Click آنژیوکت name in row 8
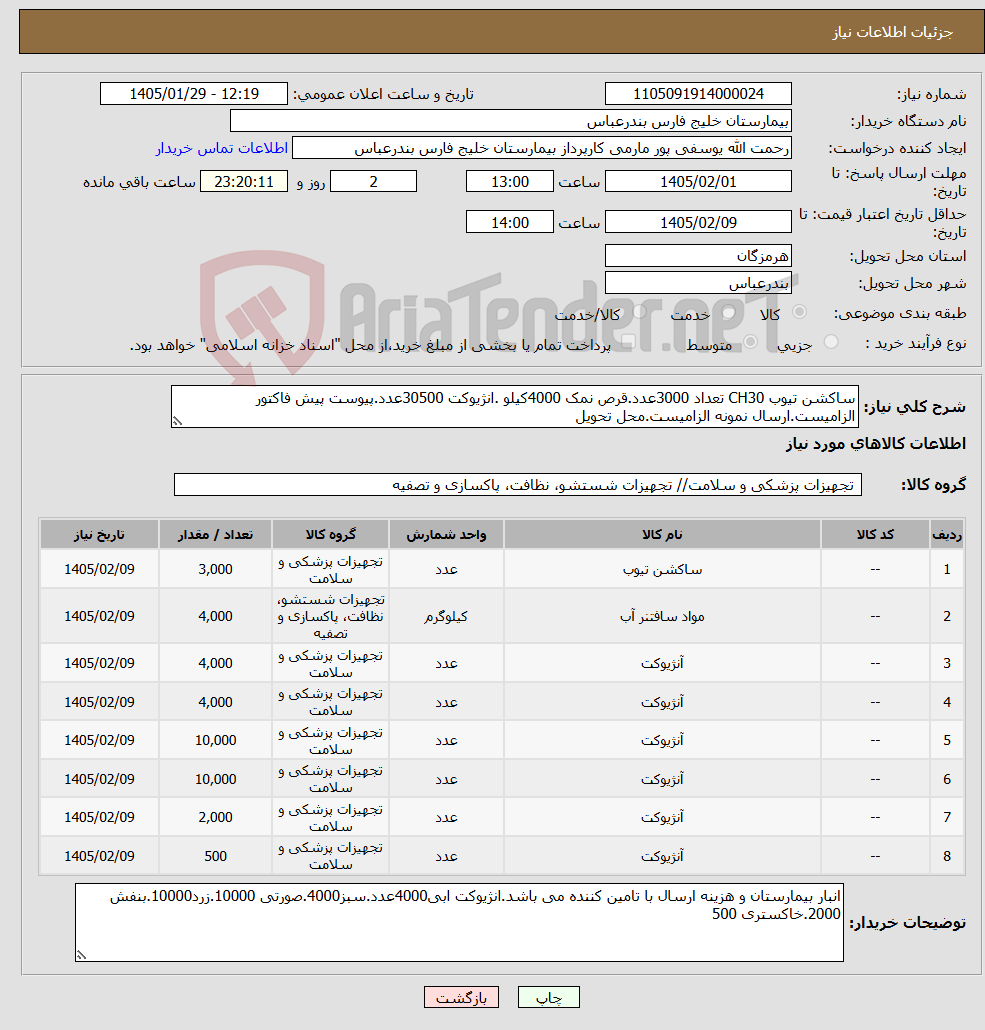 [662, 856]
